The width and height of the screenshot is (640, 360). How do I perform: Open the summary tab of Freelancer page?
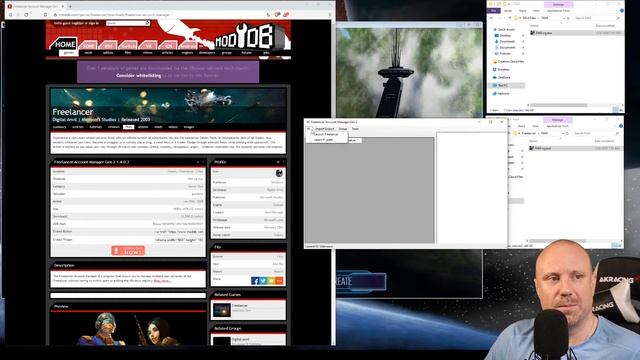point(60,127)
